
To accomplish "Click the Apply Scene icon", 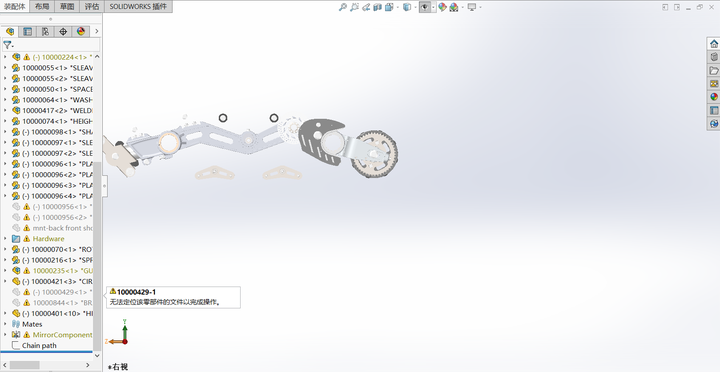I will coord(454,7).
